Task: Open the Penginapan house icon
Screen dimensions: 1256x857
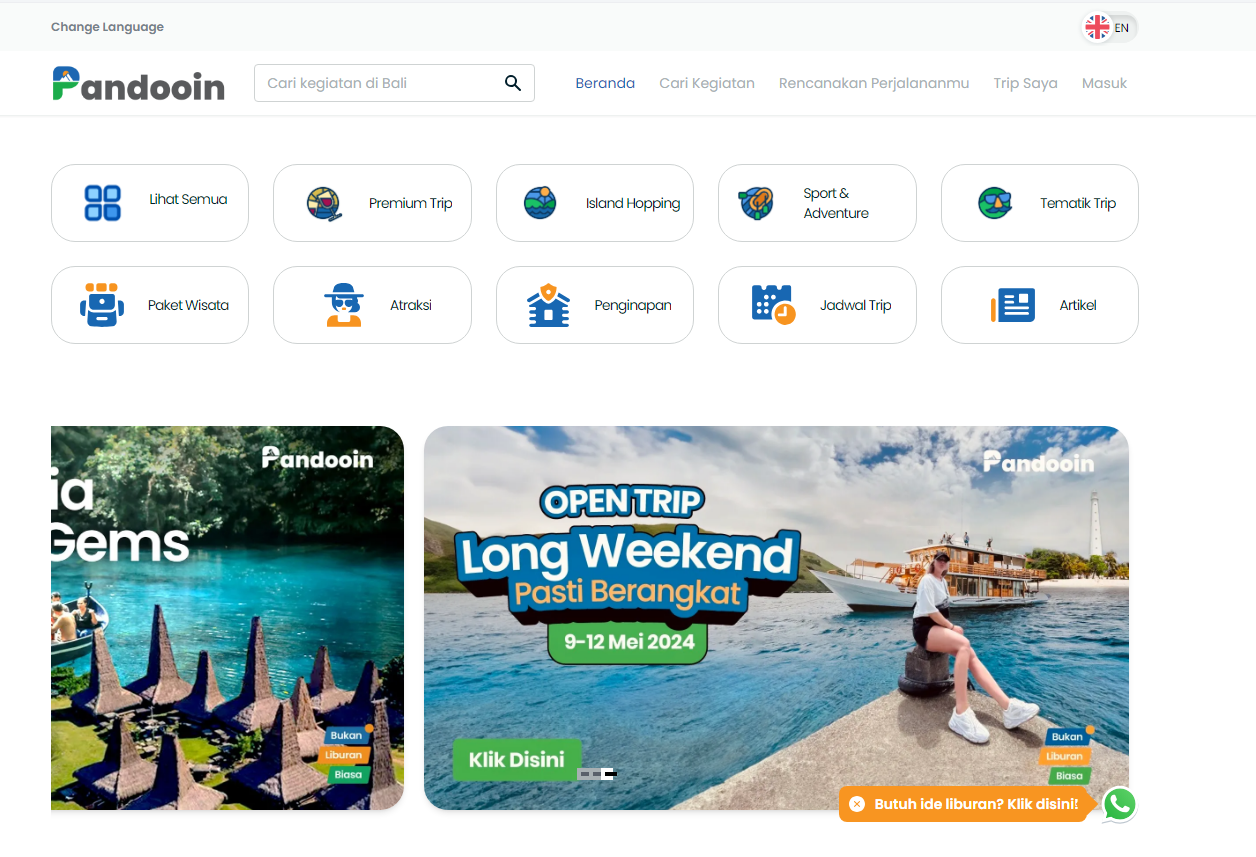Action: [548, 305]
